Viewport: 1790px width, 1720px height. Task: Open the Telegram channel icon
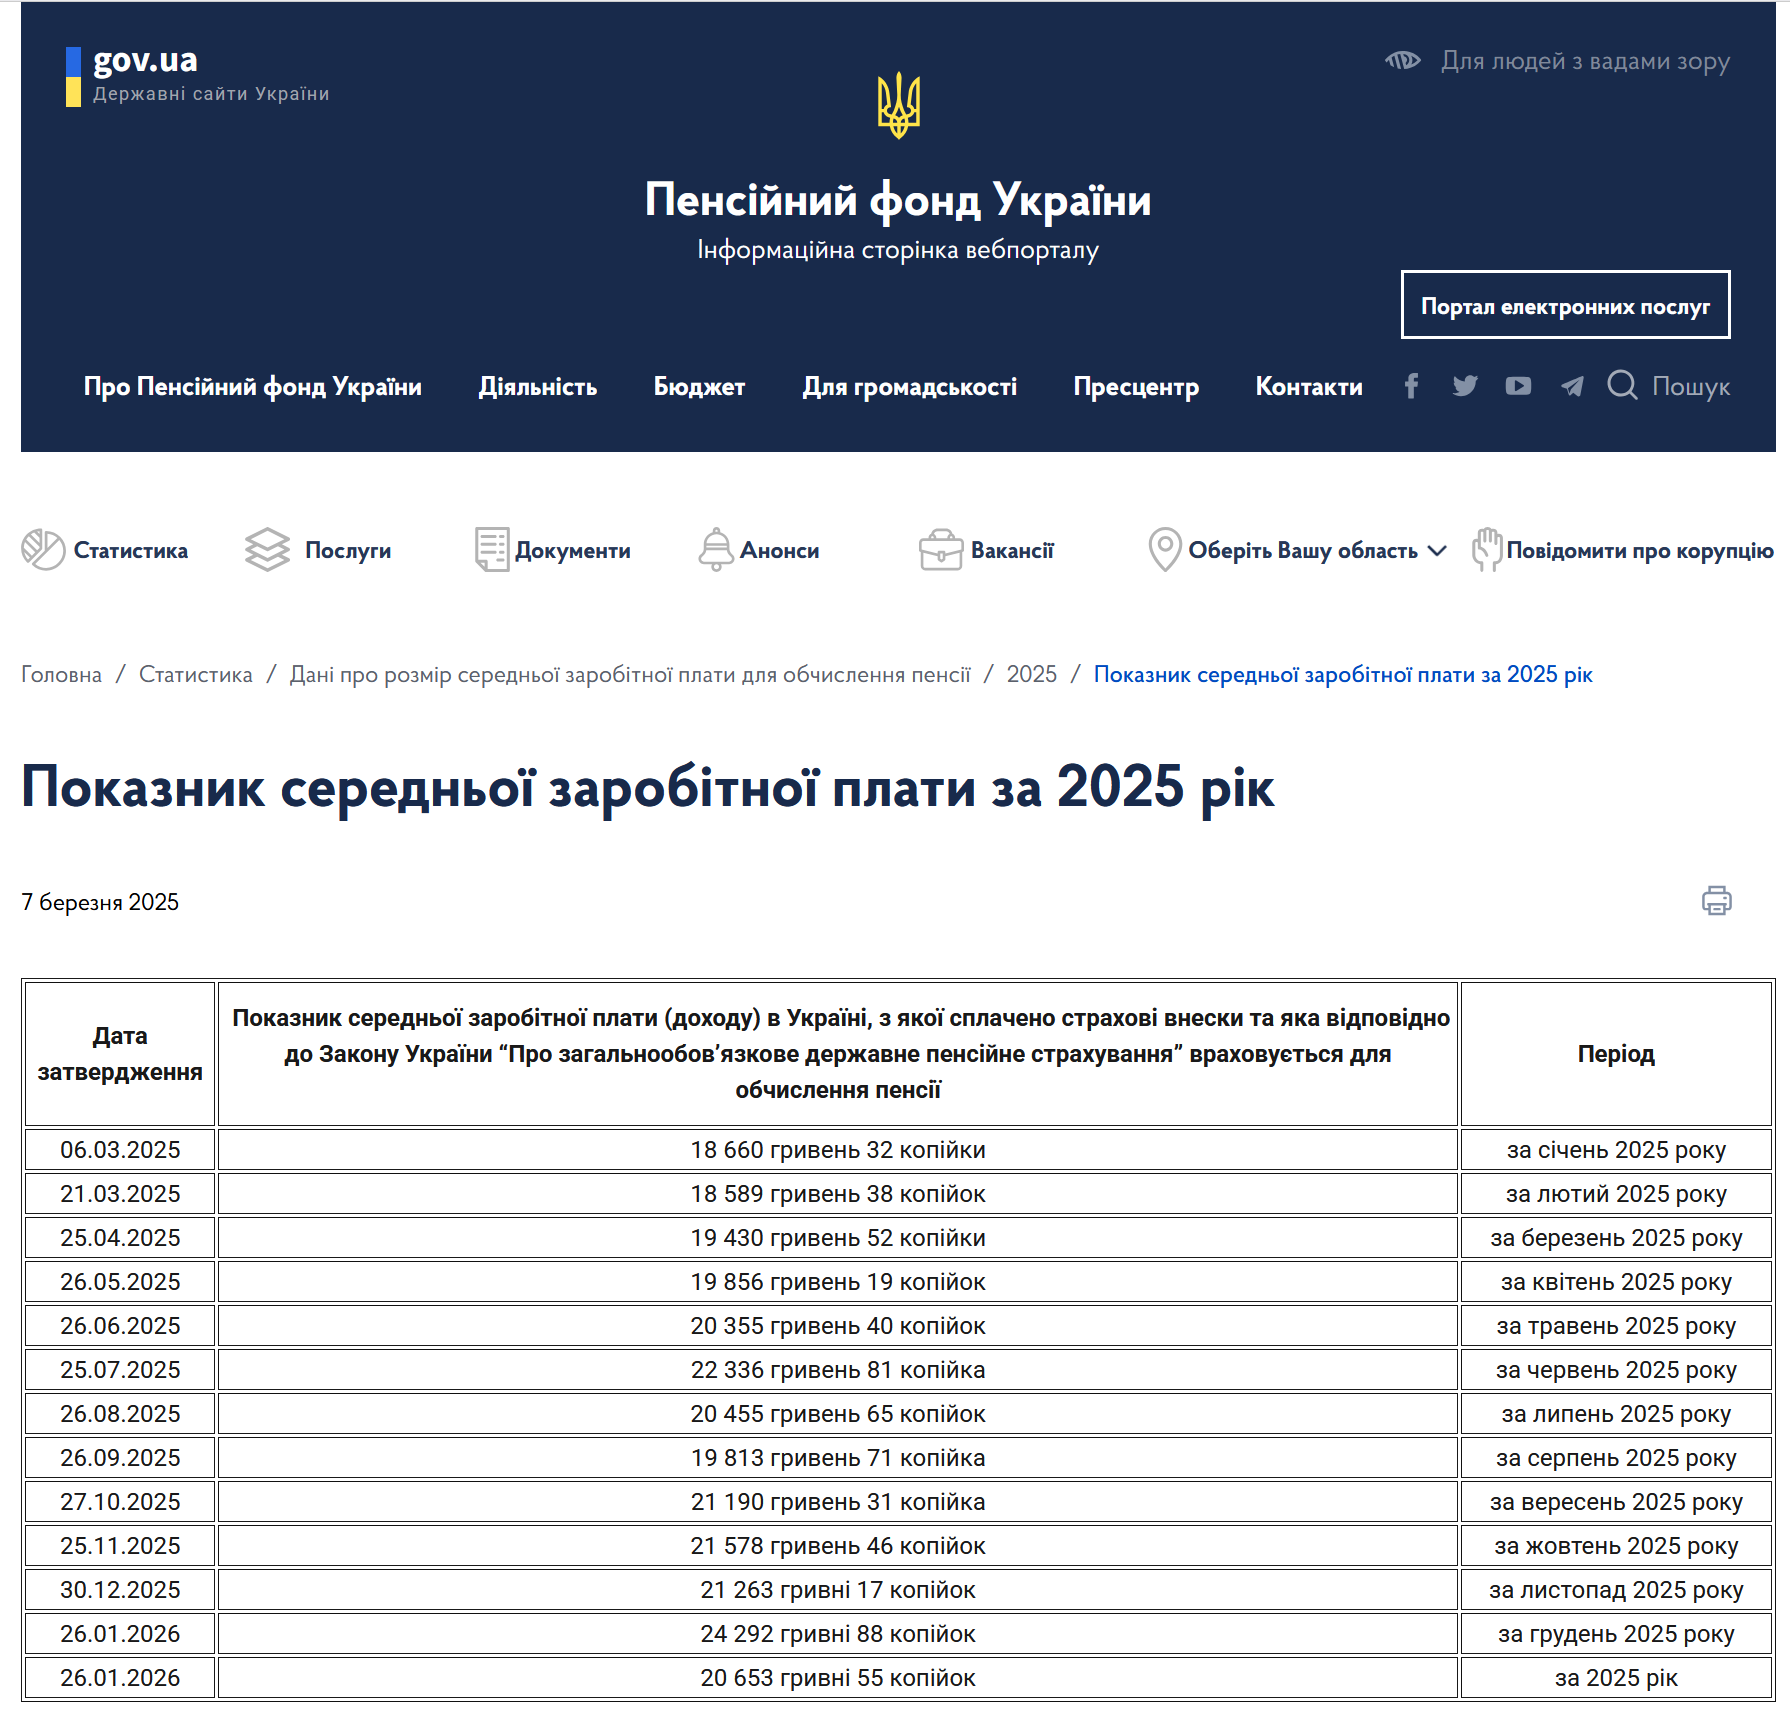pyautogui.click(x=1572, y=386)
